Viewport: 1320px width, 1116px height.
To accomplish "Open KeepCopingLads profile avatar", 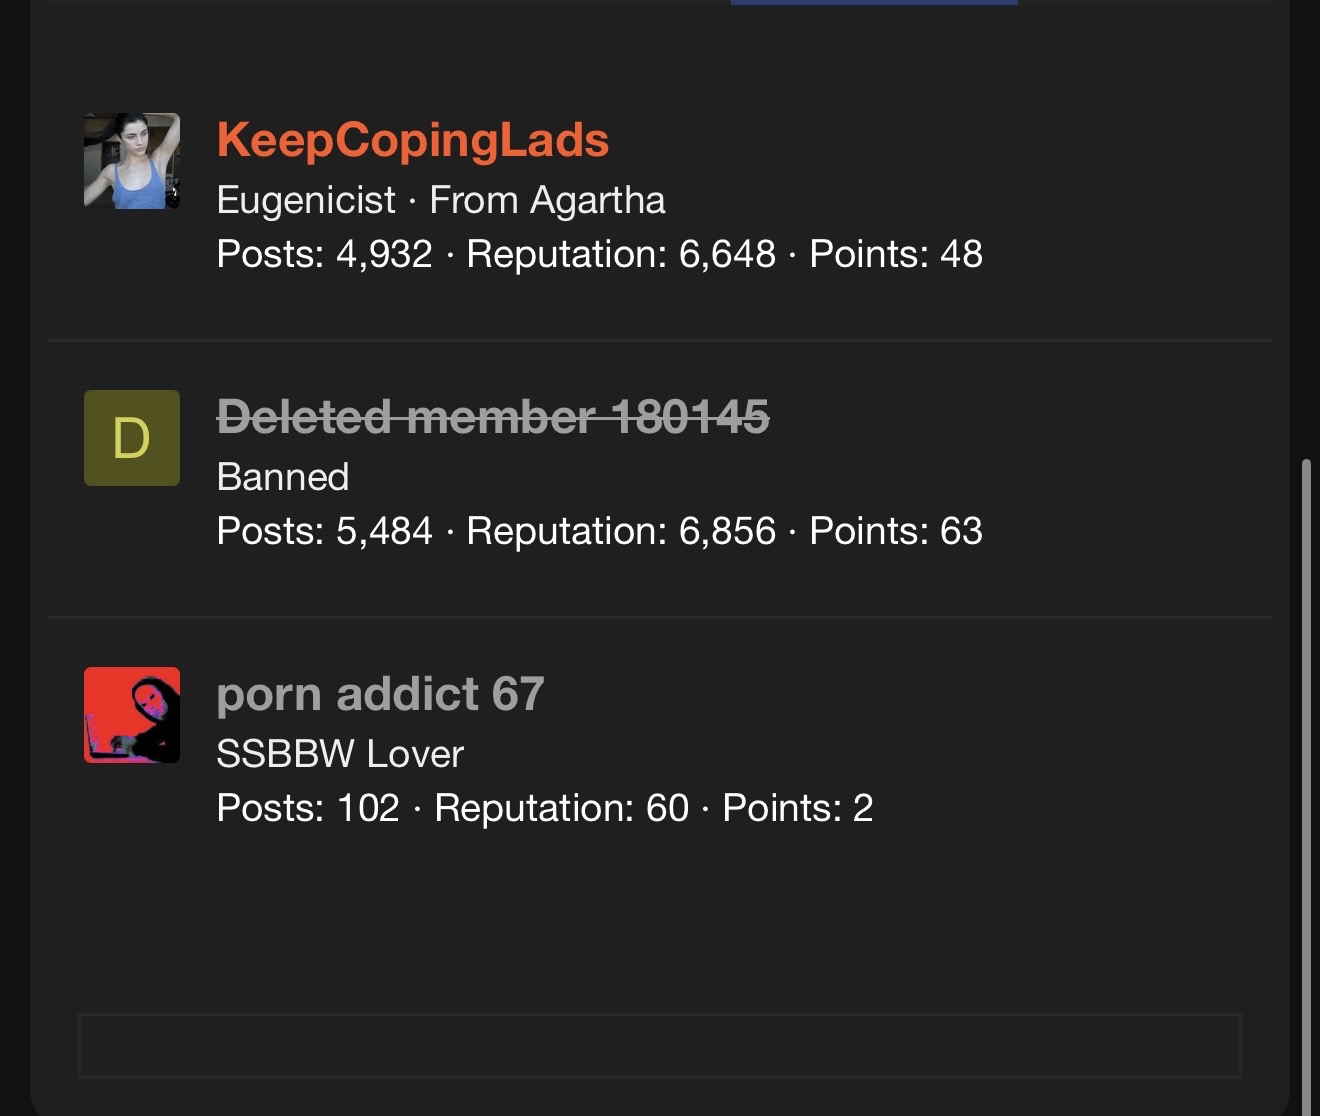I will (132, 161).
